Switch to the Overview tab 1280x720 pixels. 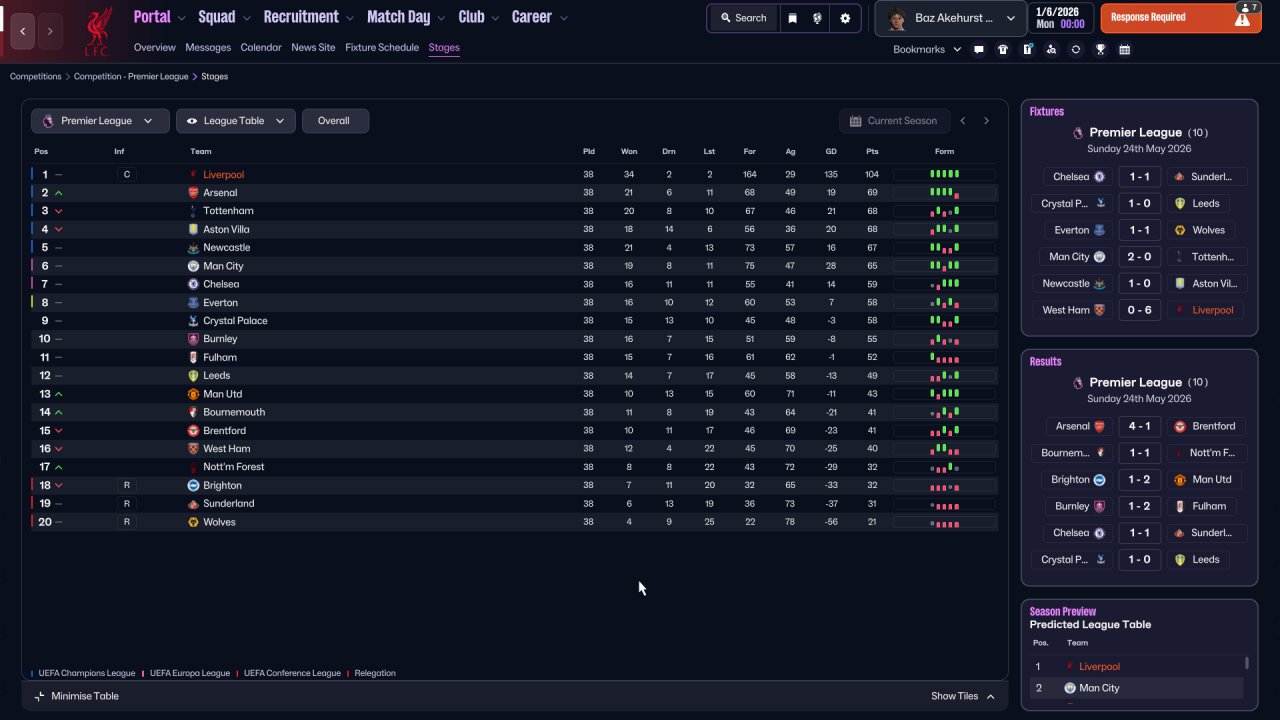pos(155,48)
